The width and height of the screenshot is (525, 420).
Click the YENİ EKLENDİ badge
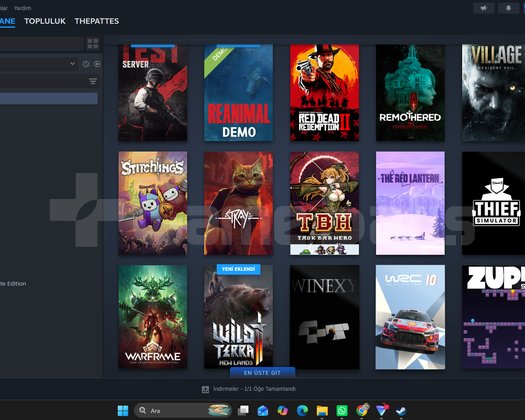[x=238, y=269]
